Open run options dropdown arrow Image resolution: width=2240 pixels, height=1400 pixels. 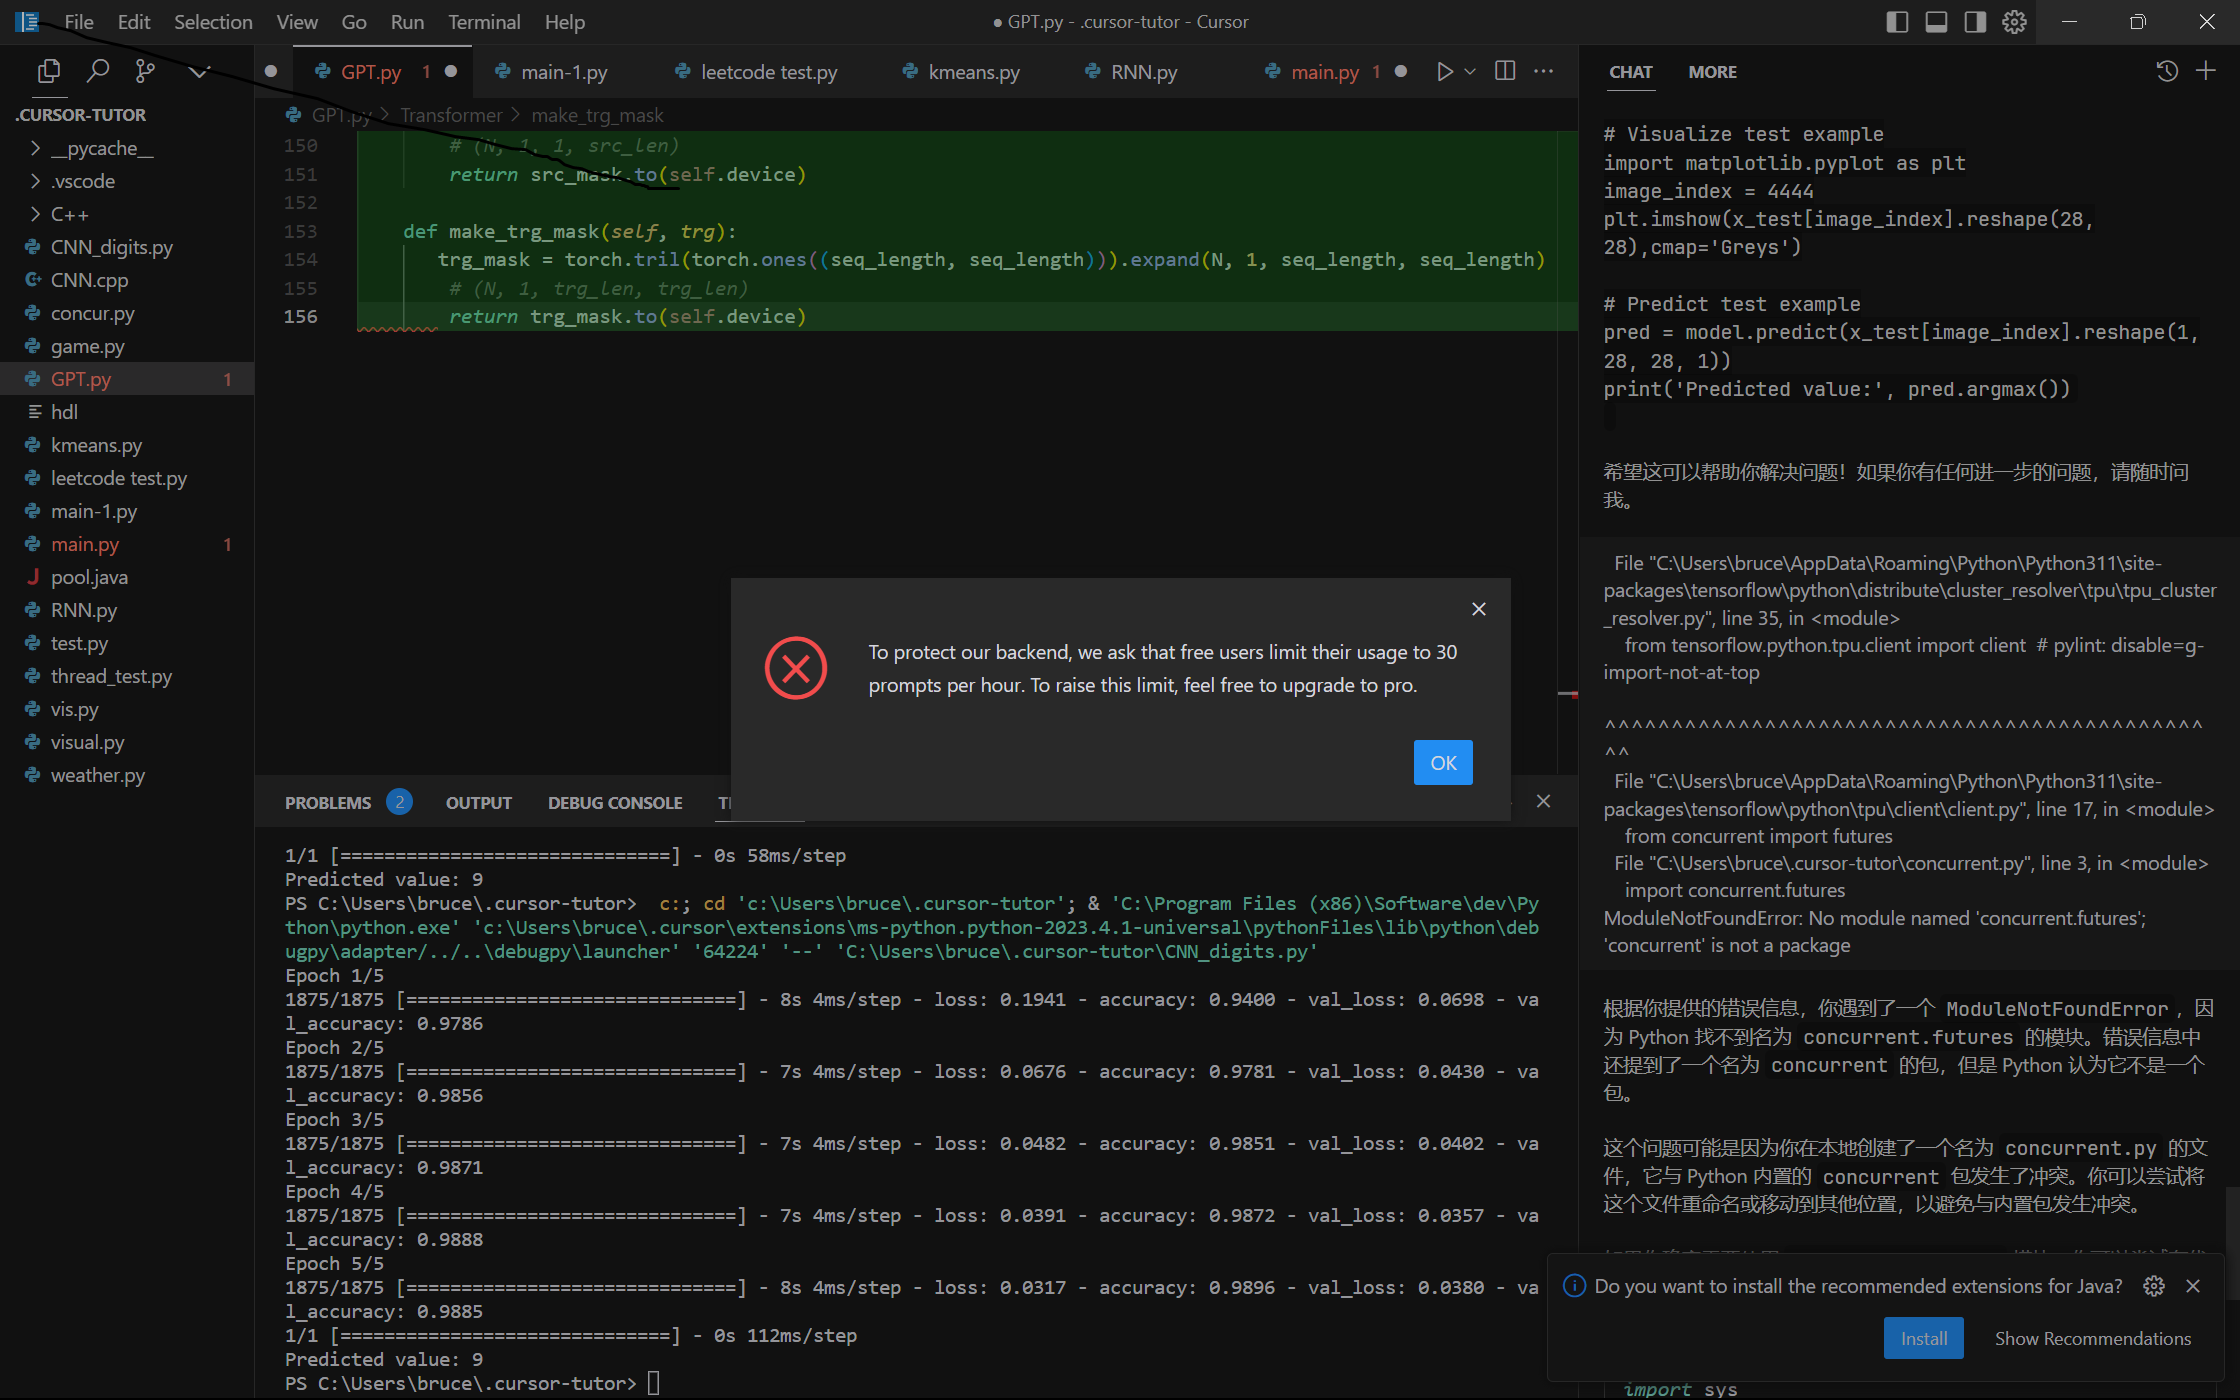pos(1470,71)
